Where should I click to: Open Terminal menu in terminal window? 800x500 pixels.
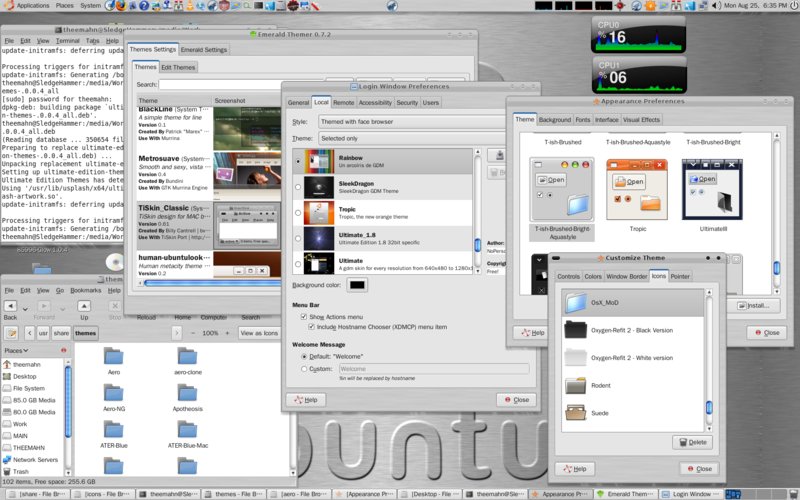pos(67,41)
